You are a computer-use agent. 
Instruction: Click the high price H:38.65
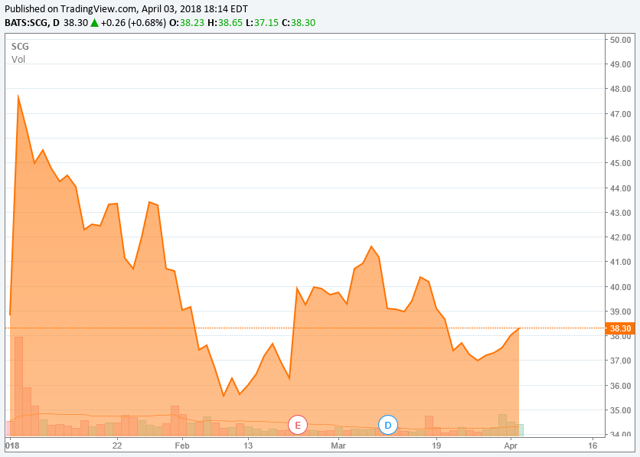pyautogui.click(x=225, y=23)
